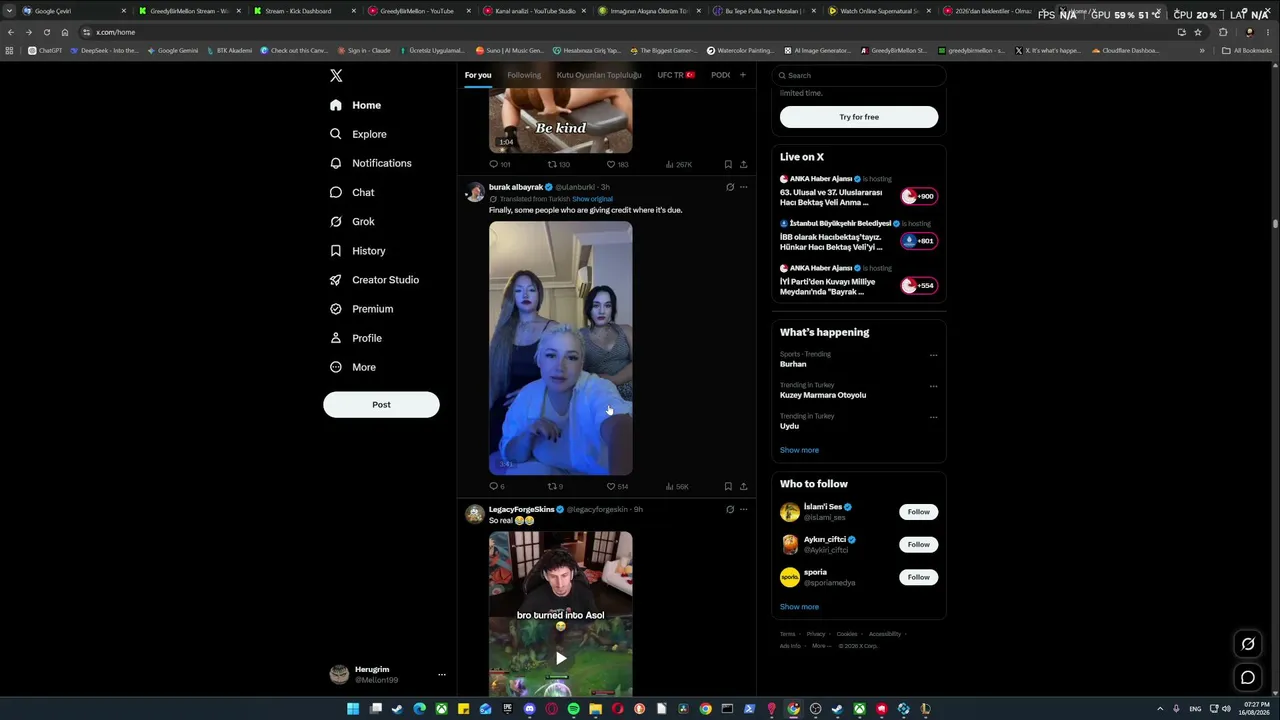Screen dimensions: 1280x720
Task: Open more options on LegacyForgeSkins post
Action: coord(743,509)
